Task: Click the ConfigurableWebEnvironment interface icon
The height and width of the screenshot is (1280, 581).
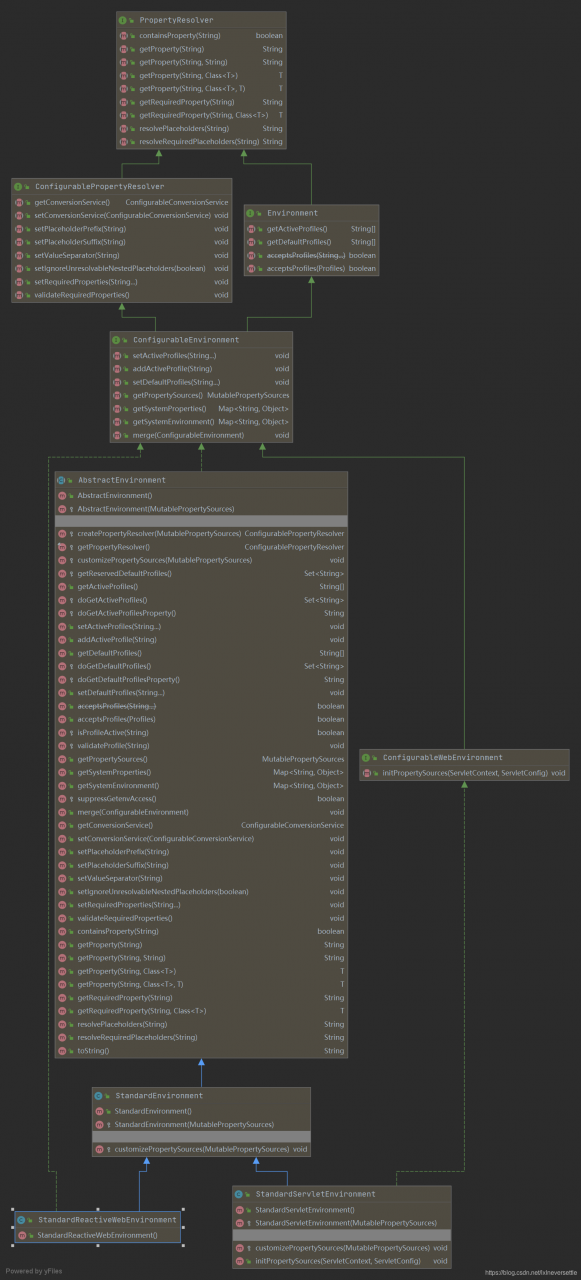Action: click(x=366, y=758)
